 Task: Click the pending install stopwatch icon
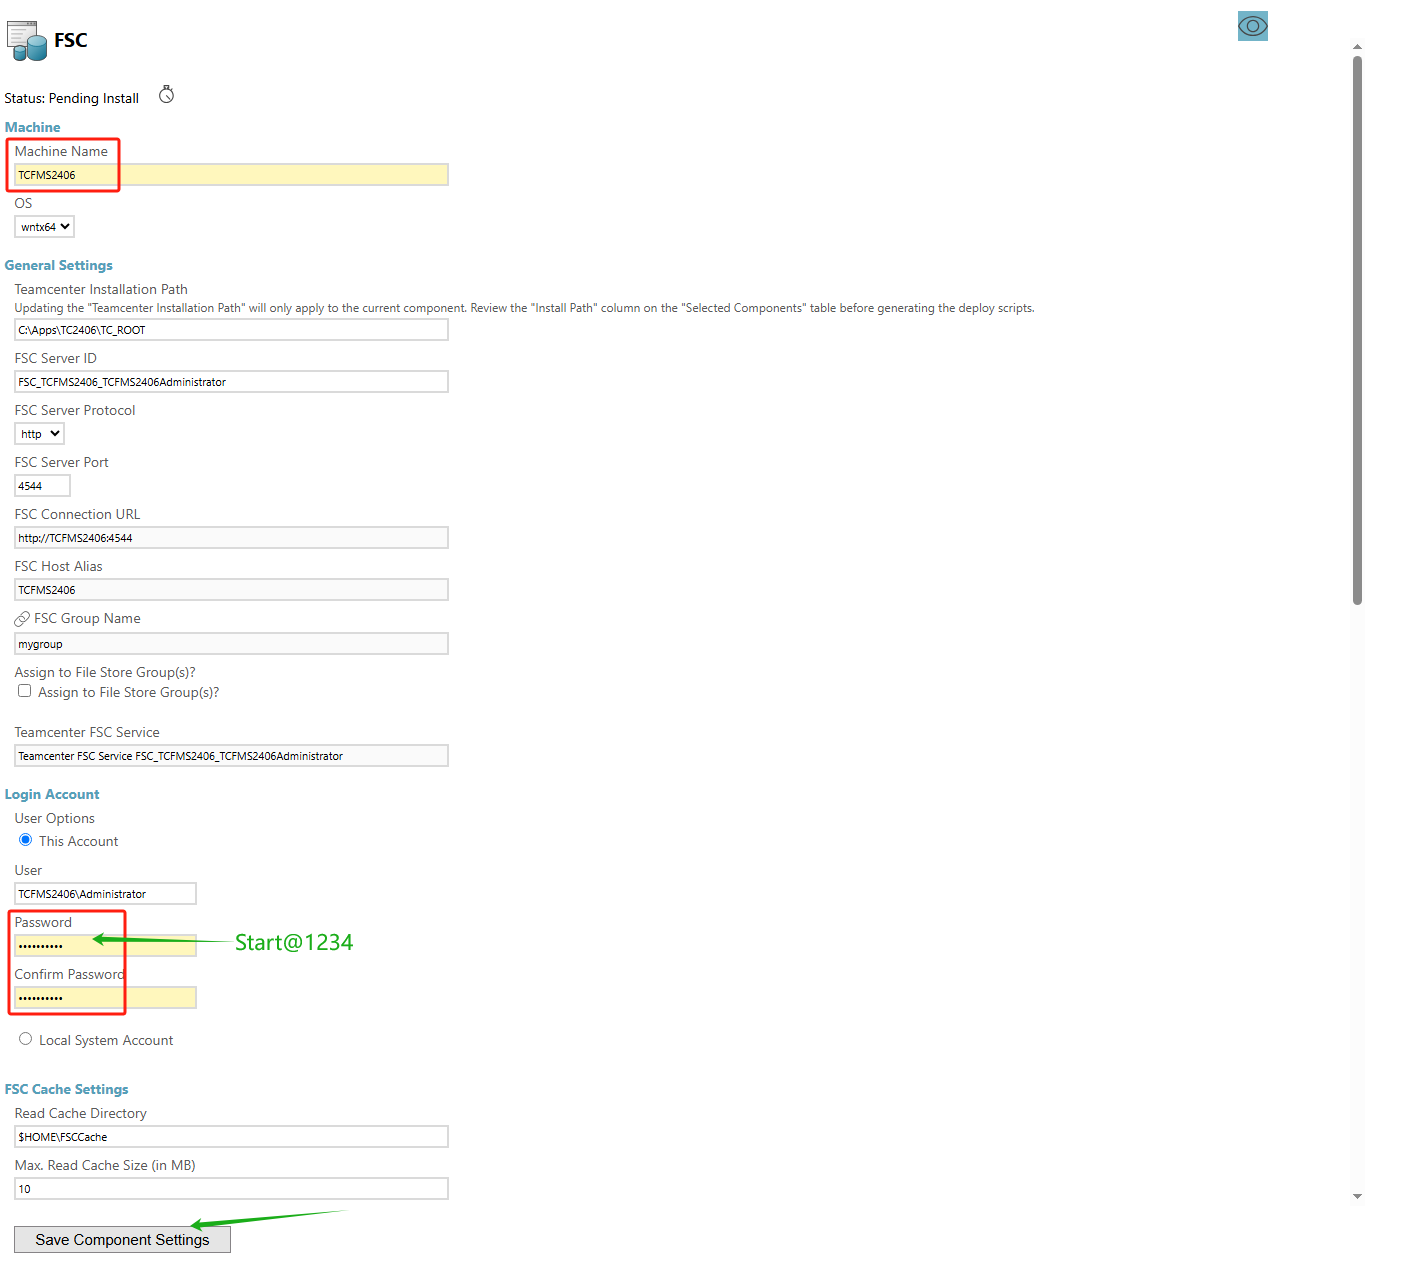[x=167, y=95]
